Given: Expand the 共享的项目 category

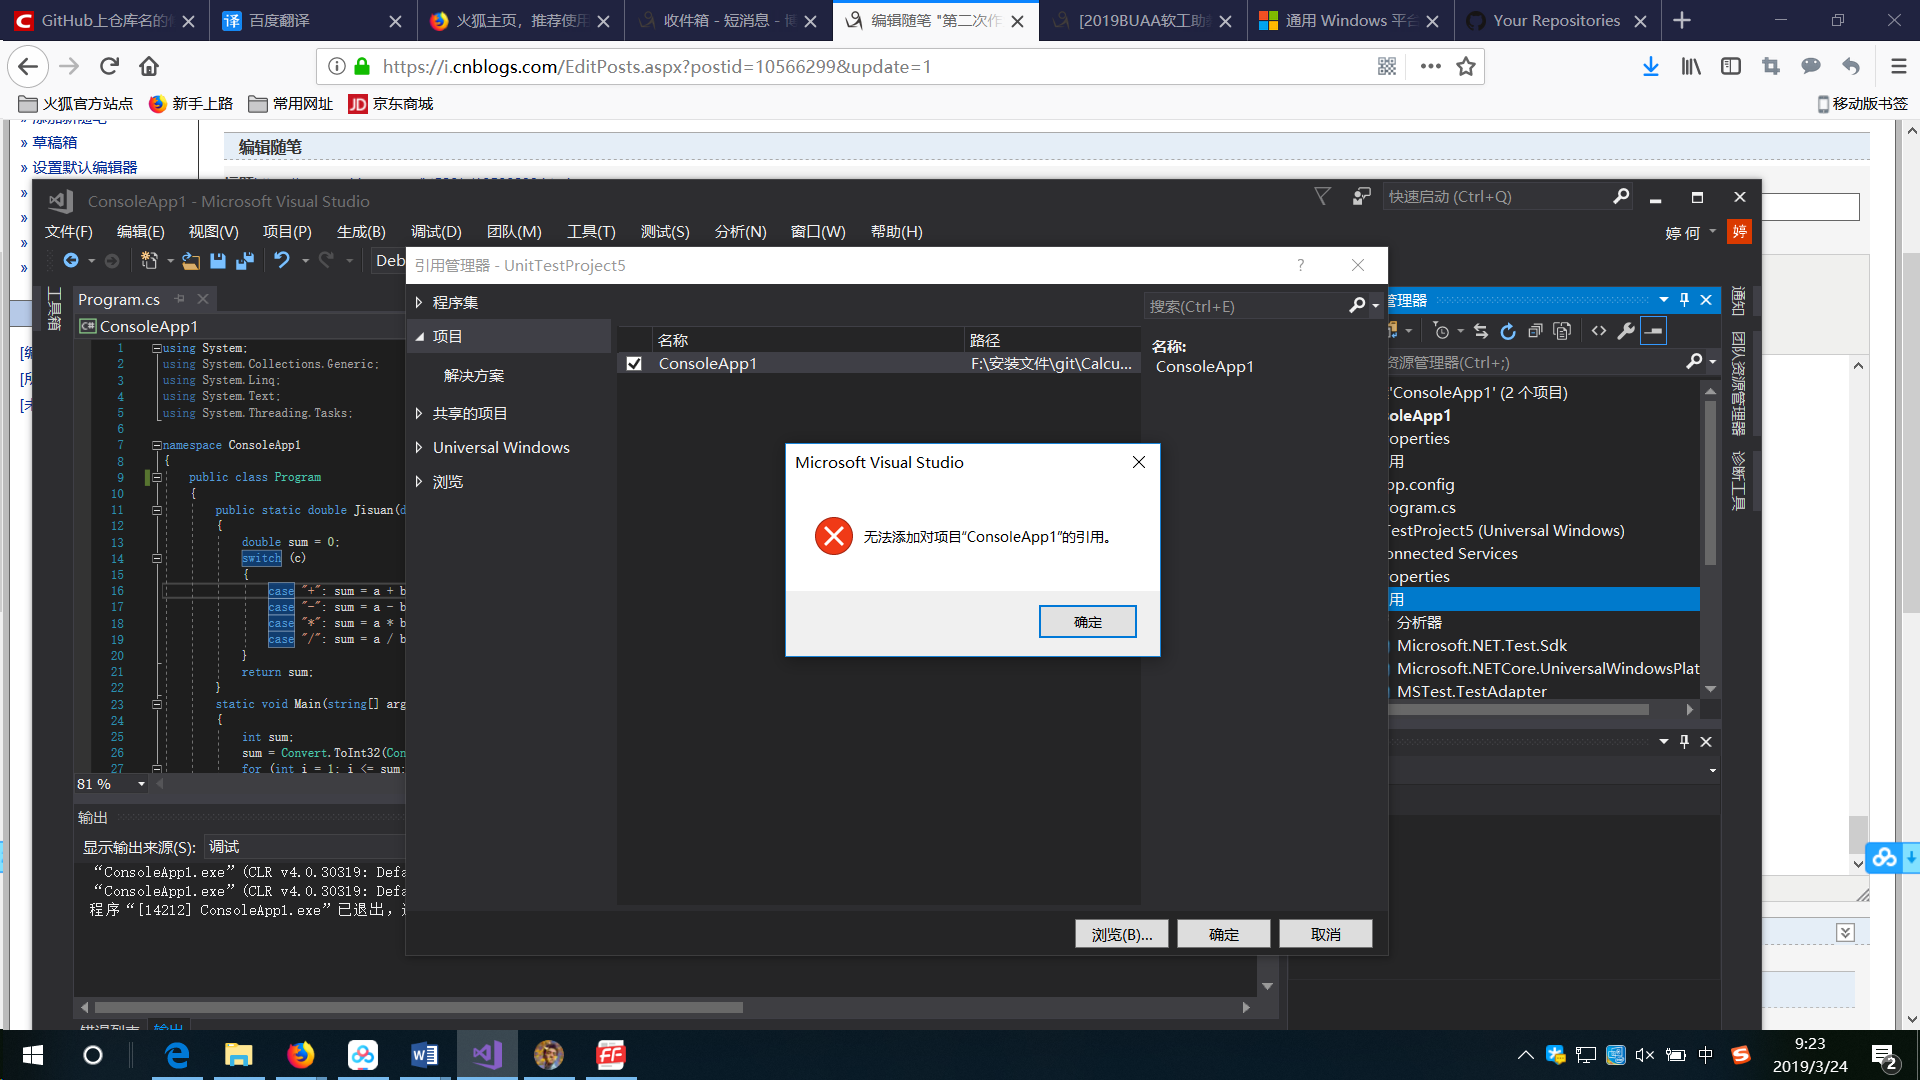Looking at the screenshot, I should tap(419, 414).
